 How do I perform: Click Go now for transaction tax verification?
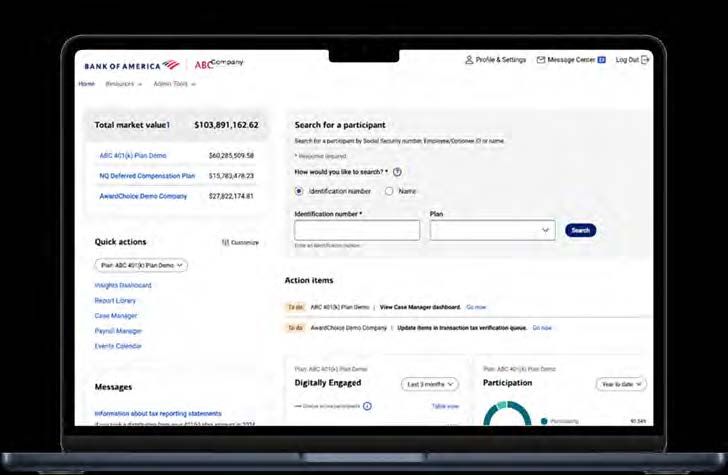coord(542,328)
